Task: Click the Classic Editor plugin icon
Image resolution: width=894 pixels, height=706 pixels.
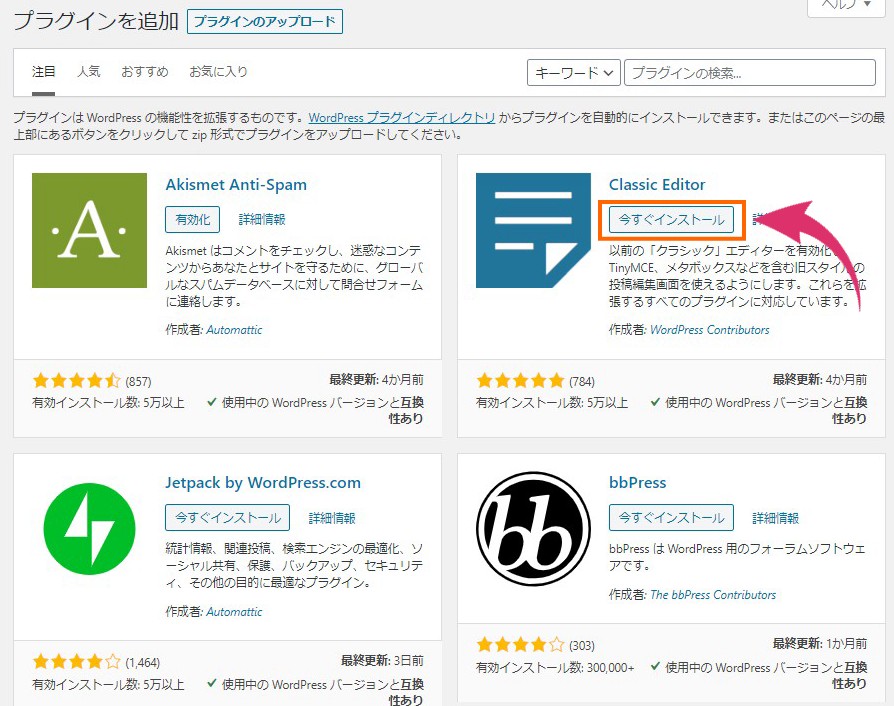Action: click(x=533, y=230)
